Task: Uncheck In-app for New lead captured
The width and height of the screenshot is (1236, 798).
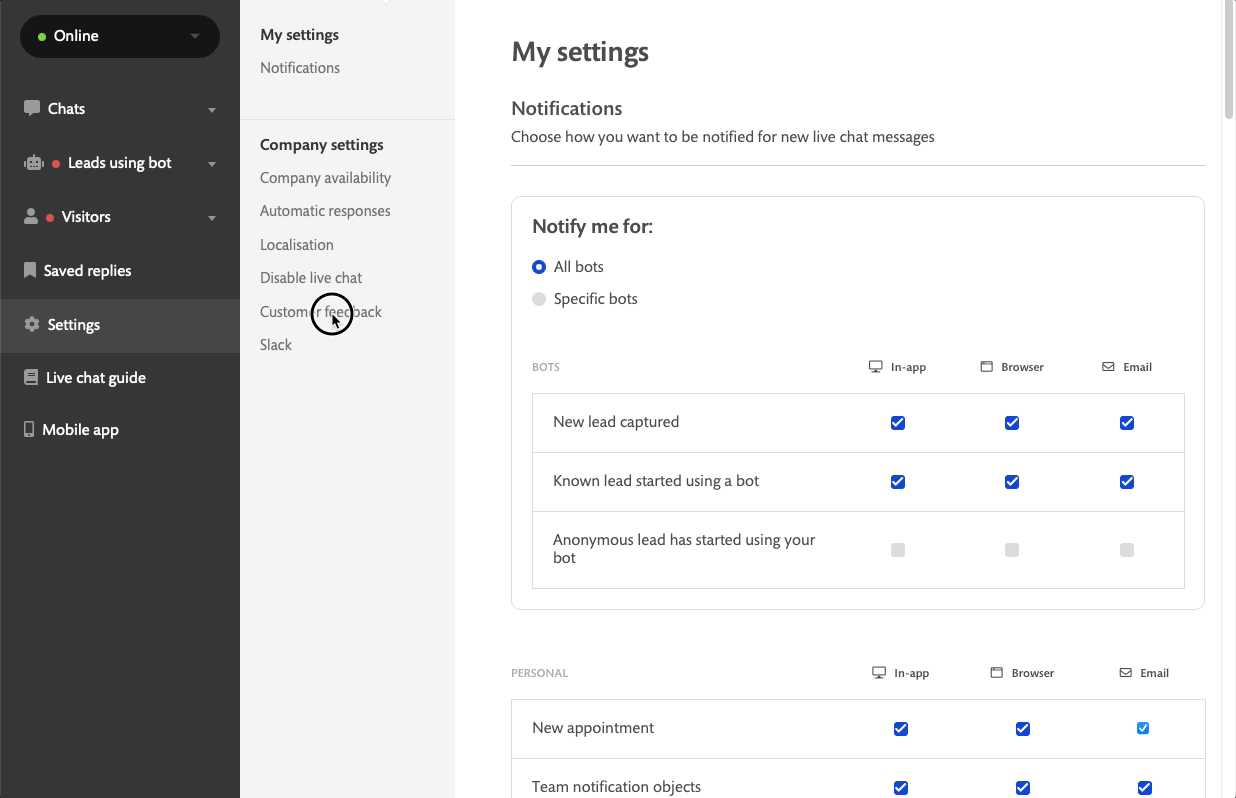Action: tap(898, 423)
